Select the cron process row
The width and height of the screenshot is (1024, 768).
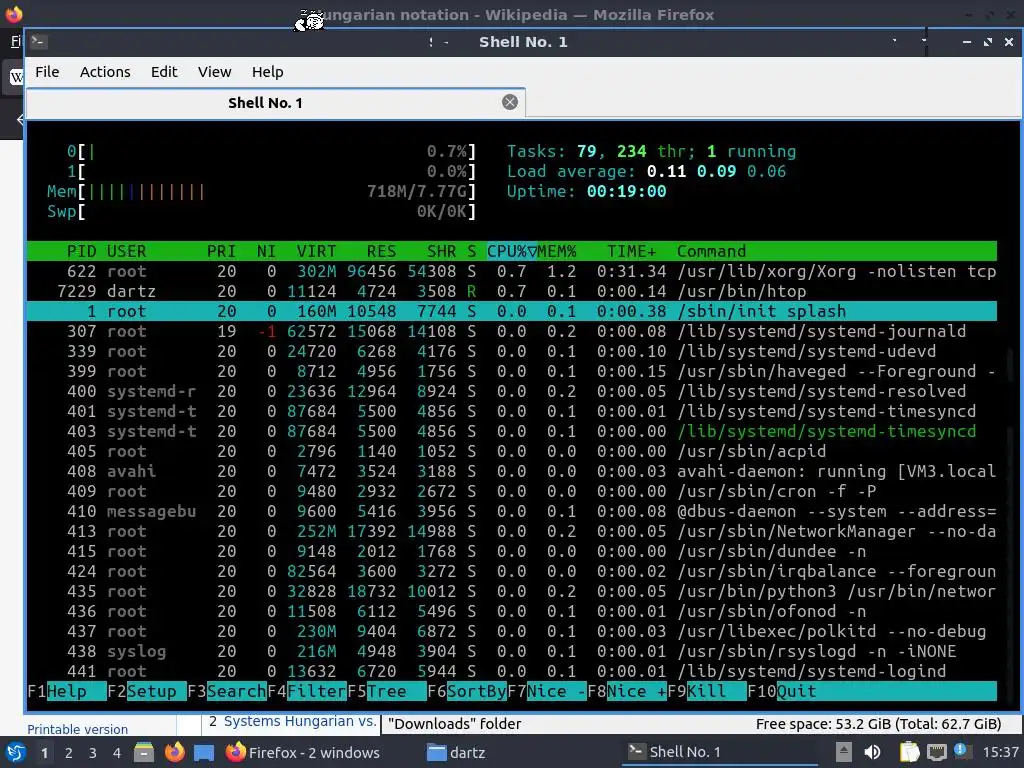(x=512, y=491)
